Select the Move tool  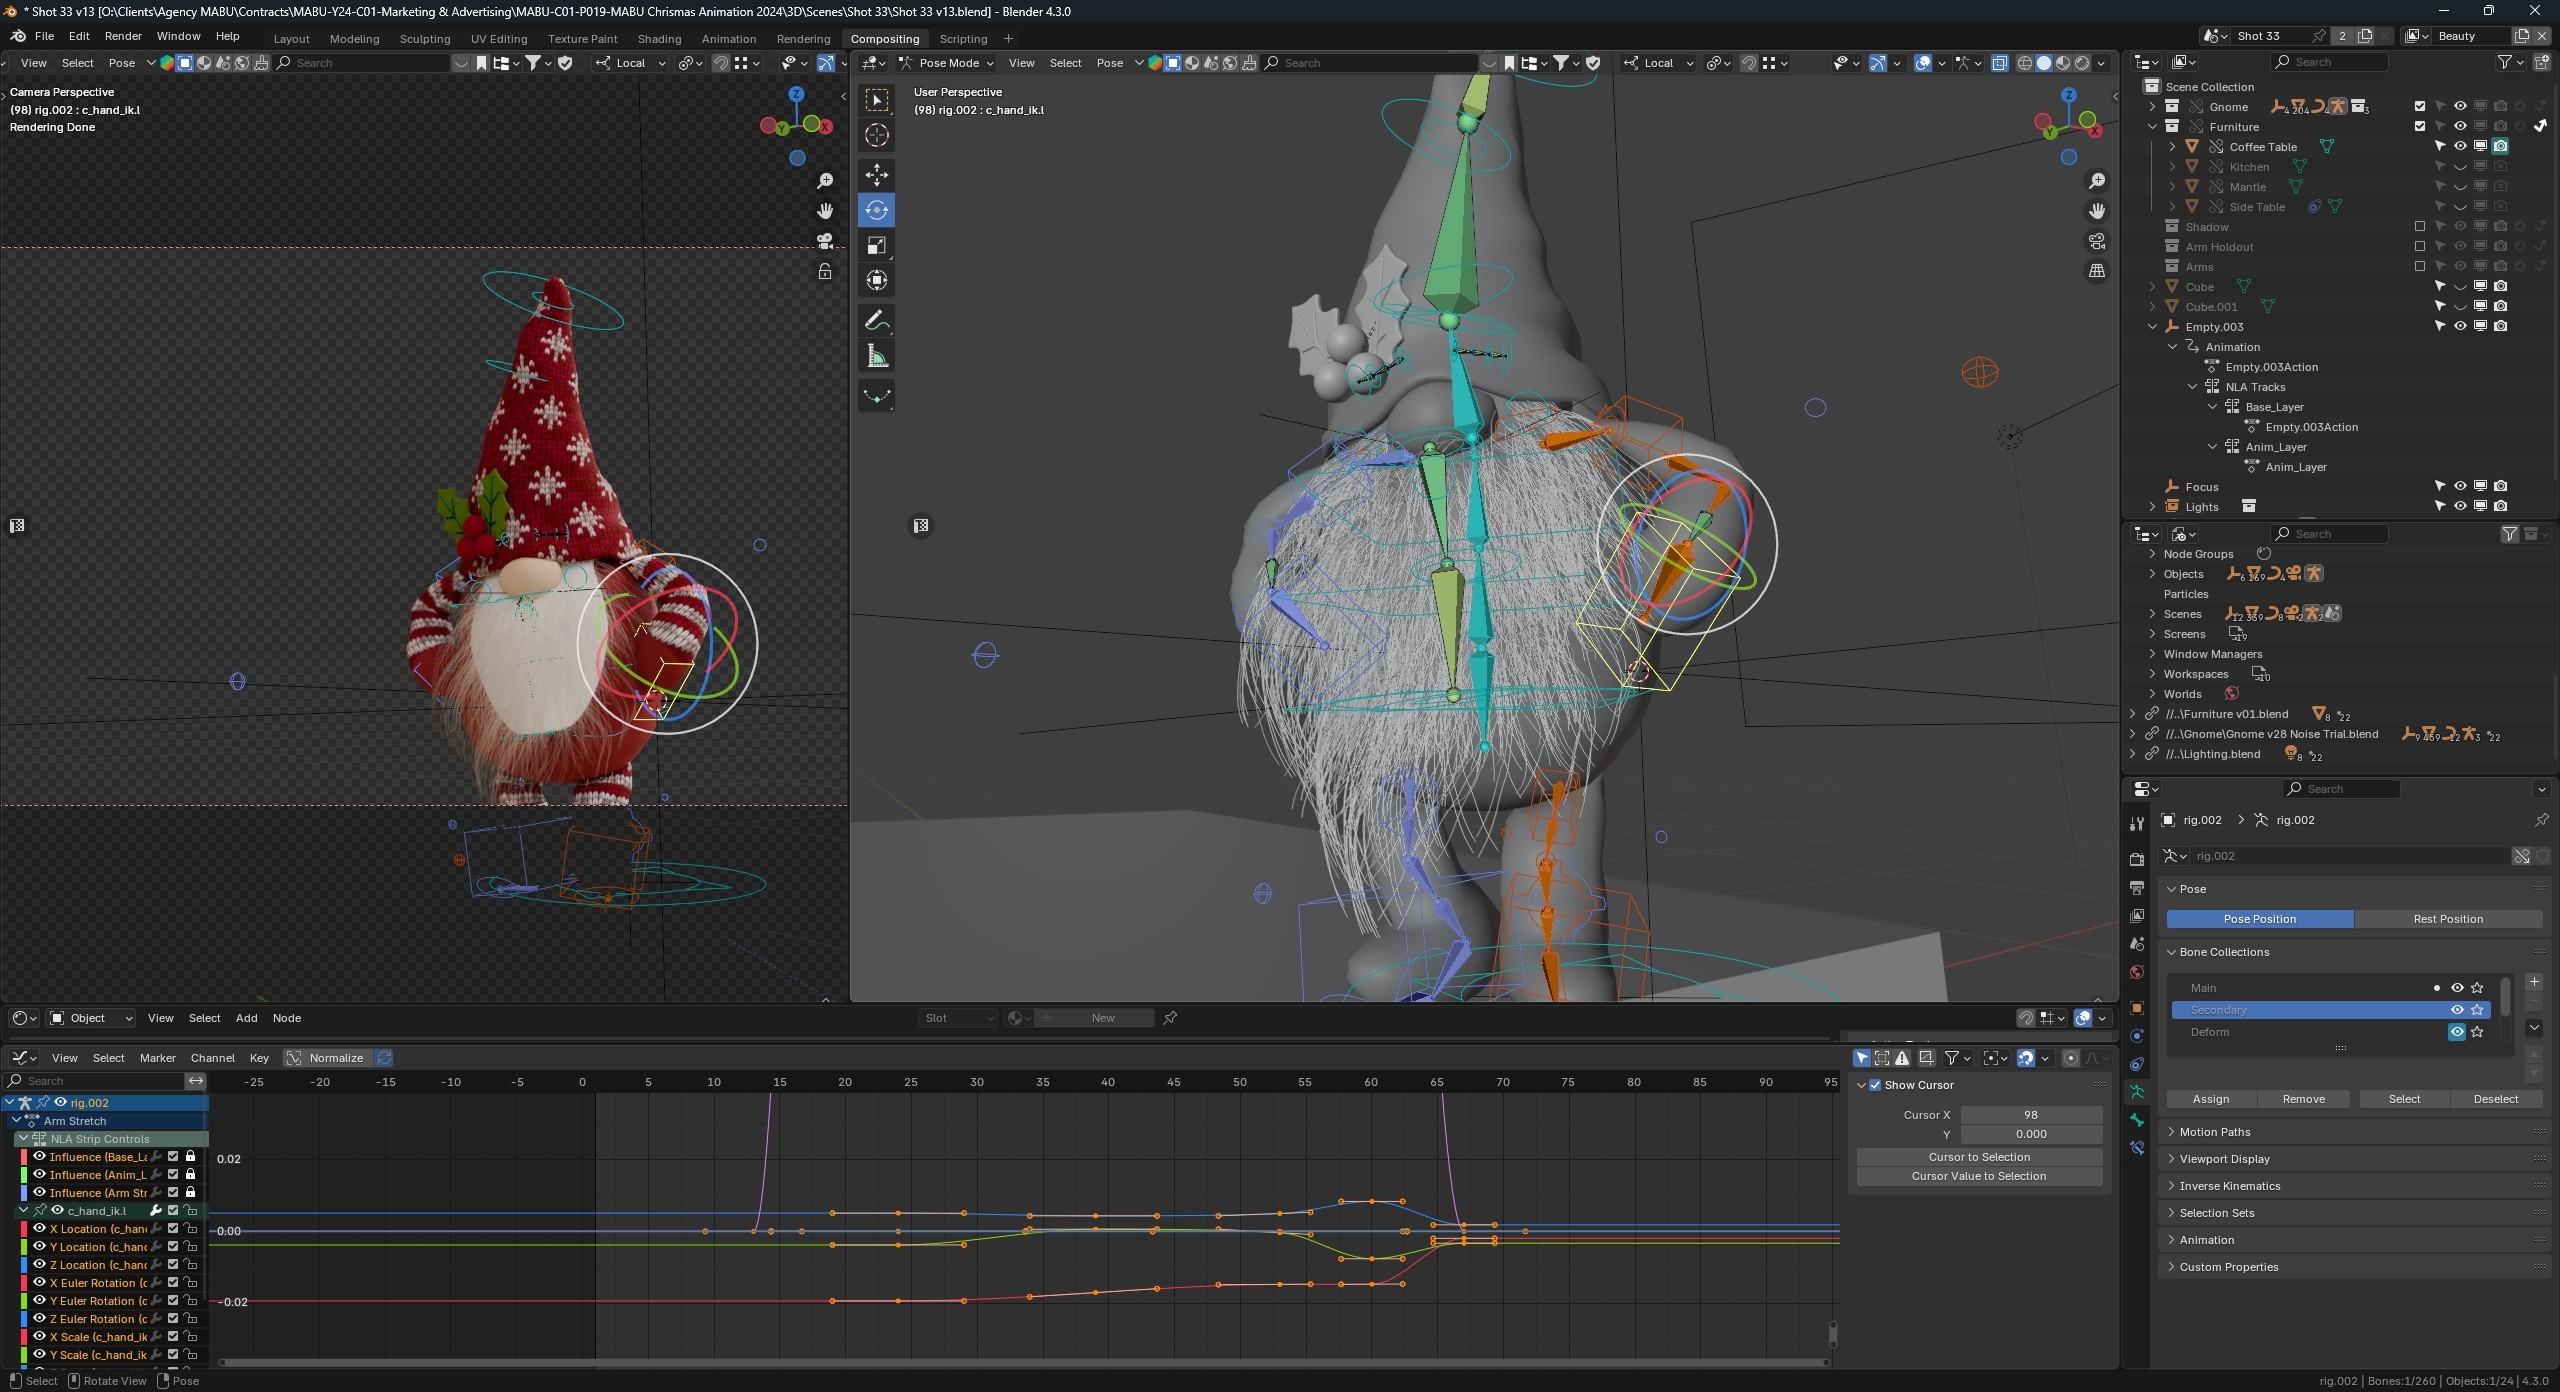877,174
